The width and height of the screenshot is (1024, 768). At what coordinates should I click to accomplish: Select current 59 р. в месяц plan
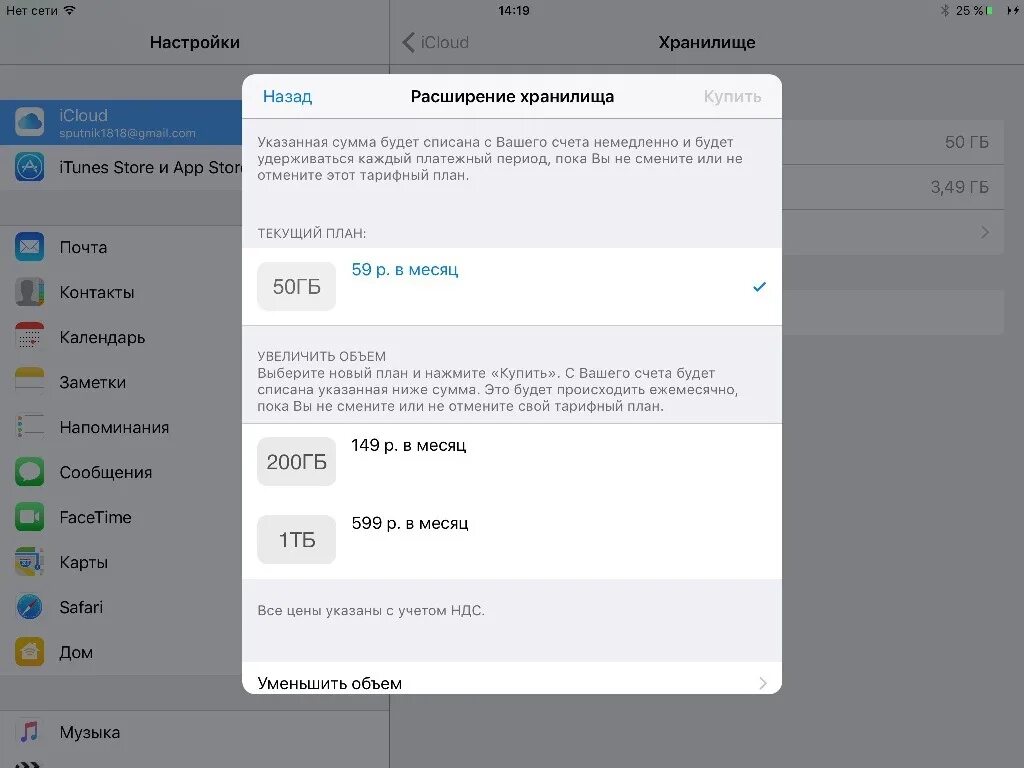tap(511, 286)
